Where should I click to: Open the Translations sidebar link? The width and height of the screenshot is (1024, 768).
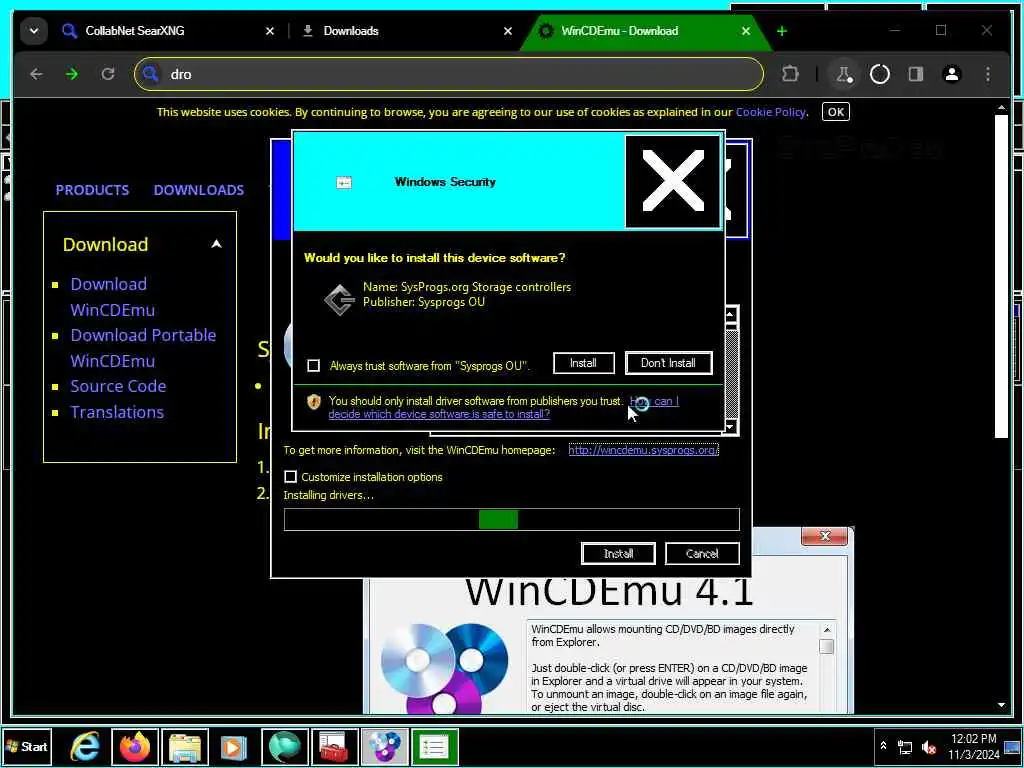point(117,412)
